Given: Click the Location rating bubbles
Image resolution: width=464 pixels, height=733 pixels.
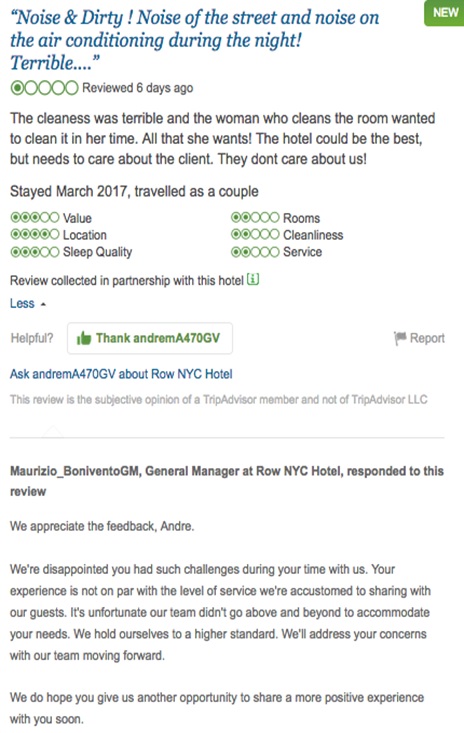Looking at the screenshot, I should 35,235.
